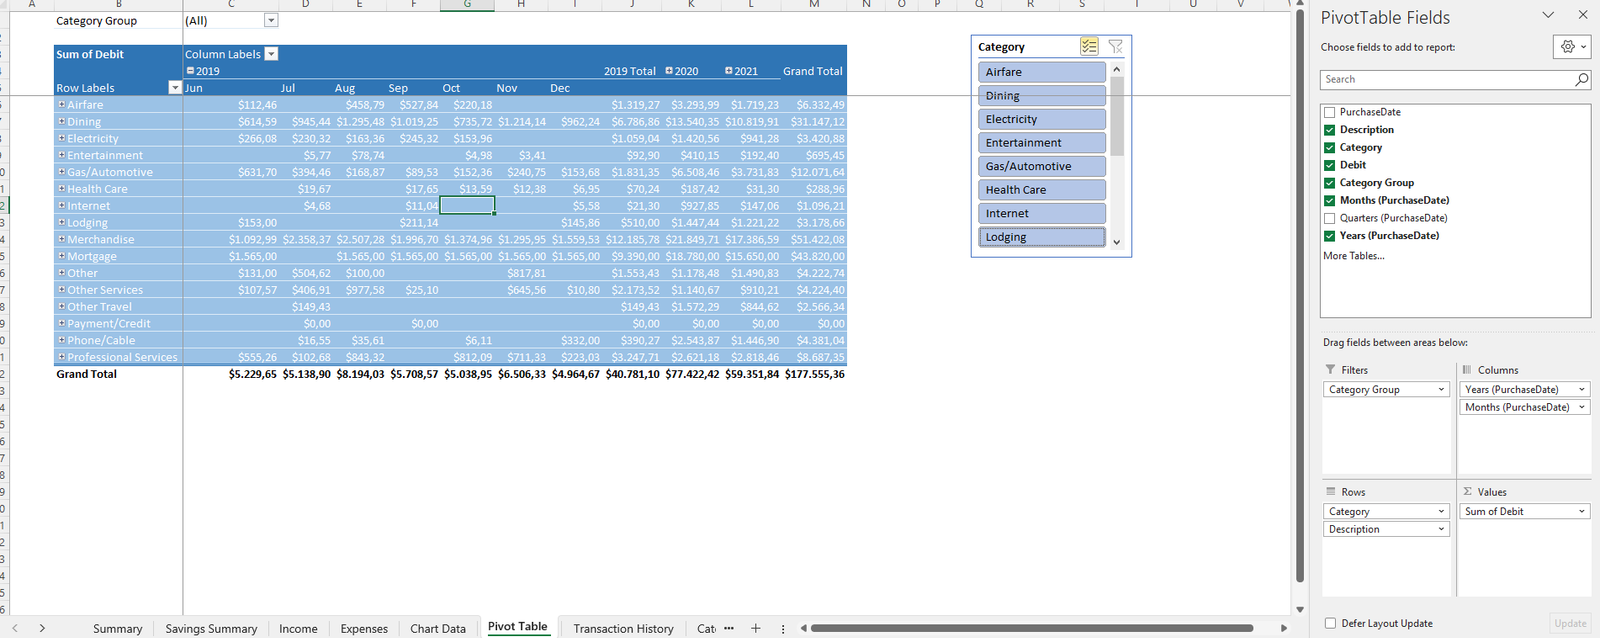The image size is (1600, 638).
Task: Click the horizontal sheet scrollbar thumb
Action: [x=1032, y=628]
